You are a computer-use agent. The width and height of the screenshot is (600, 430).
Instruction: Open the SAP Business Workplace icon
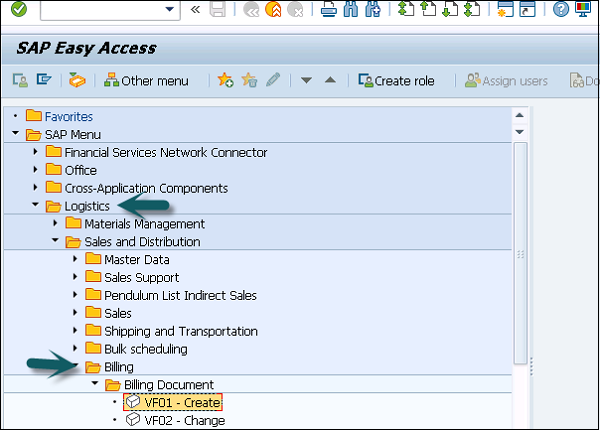point(75,80)
